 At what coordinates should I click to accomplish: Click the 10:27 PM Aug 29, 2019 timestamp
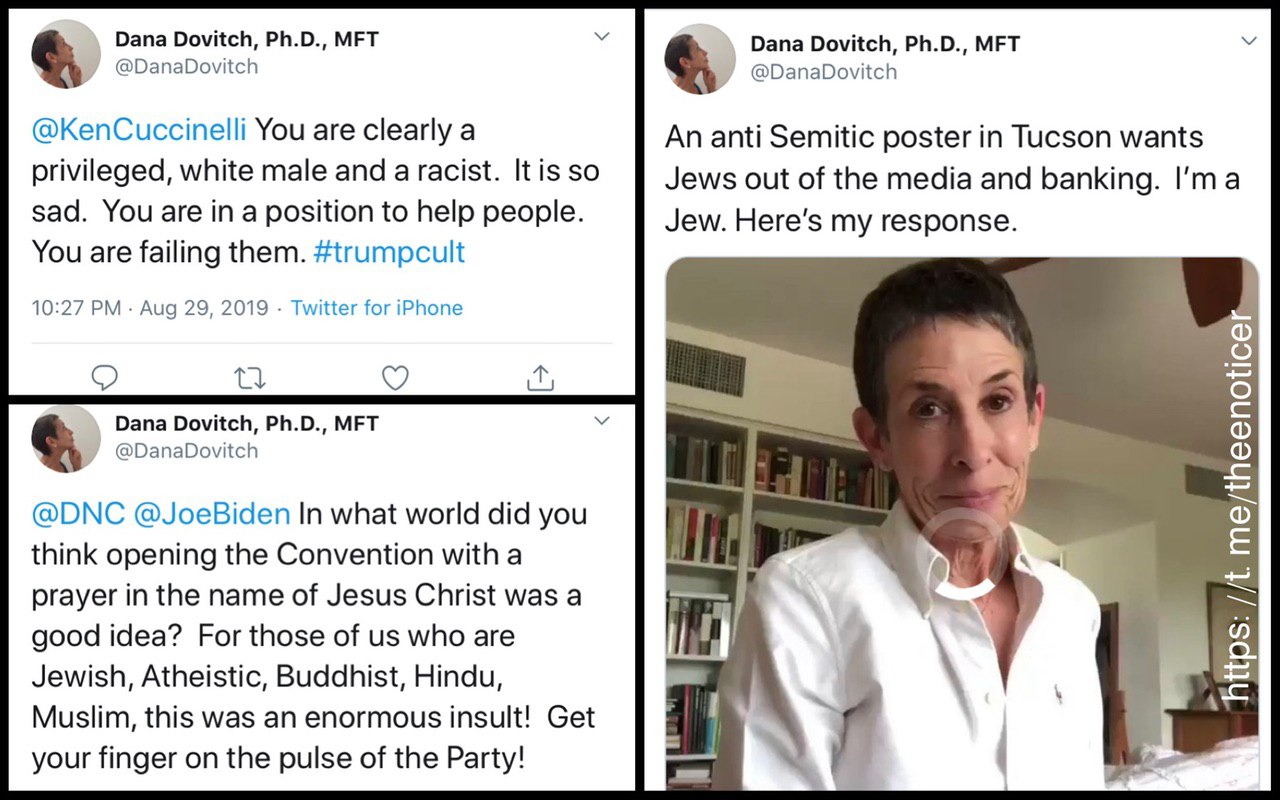click(150, 308)
